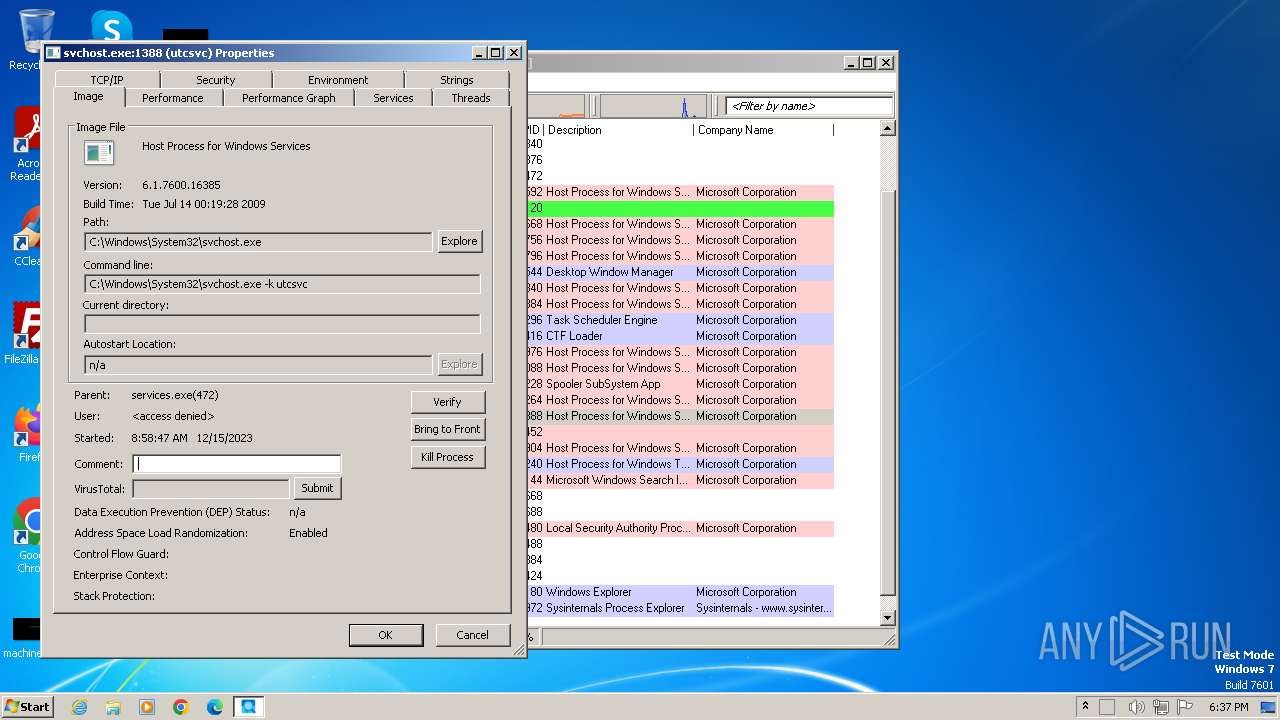
Task: Click the Path text field
Action: (x=258, y=242)
